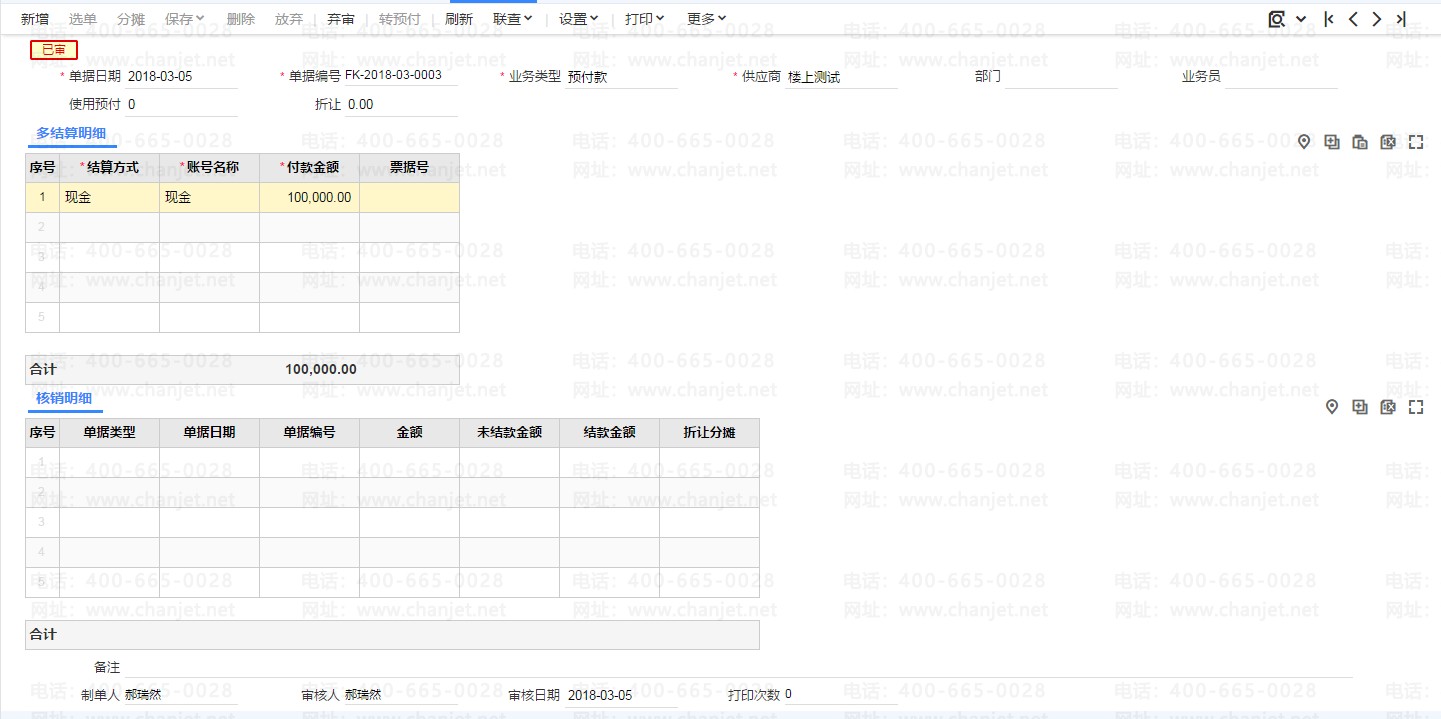Open the arrow dropdown beside the search icon
Screen dimensions: 1441x719
(1300, 19)
